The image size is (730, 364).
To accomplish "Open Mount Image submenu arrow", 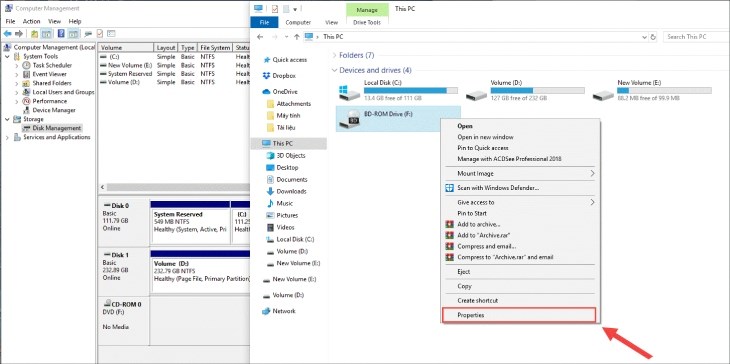I will pyautogui.click(x=593, y=173).
